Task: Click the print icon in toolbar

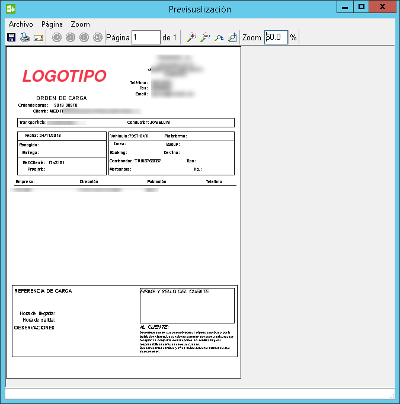Action: tap(25, 37)
